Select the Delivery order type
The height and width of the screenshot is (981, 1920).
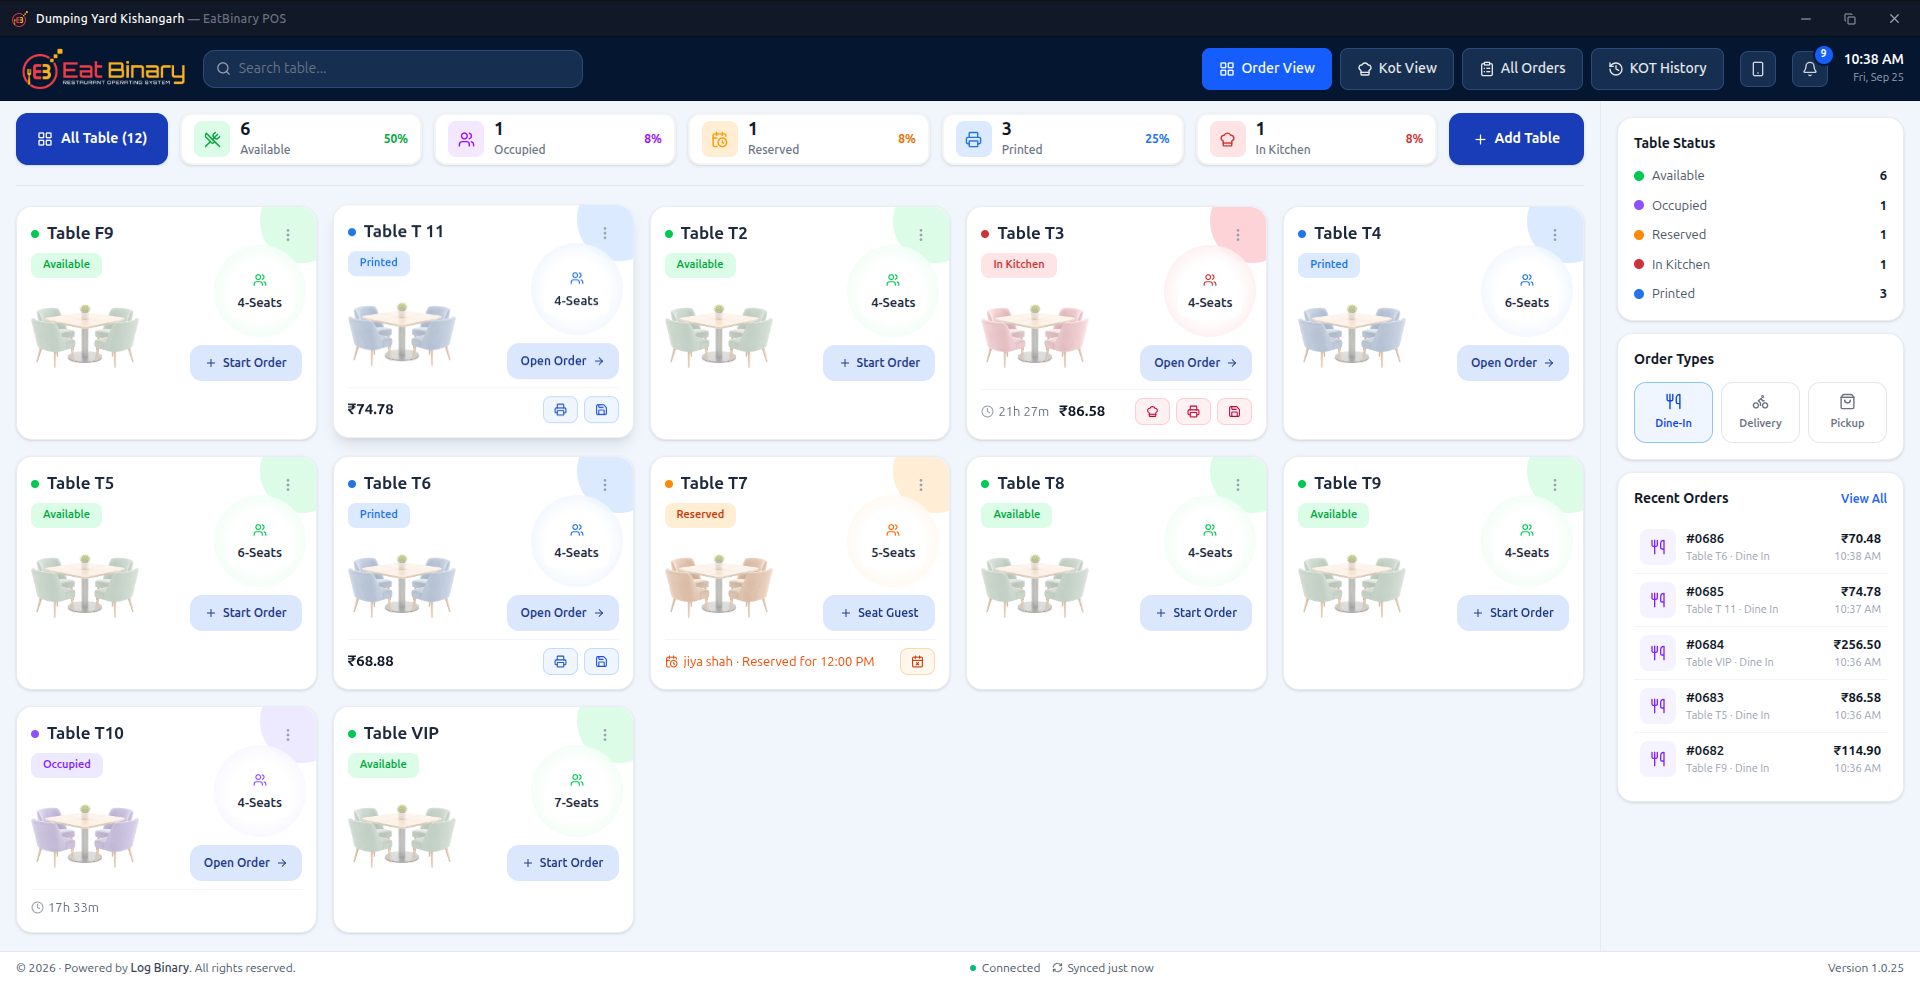(x=1760, y=412)
